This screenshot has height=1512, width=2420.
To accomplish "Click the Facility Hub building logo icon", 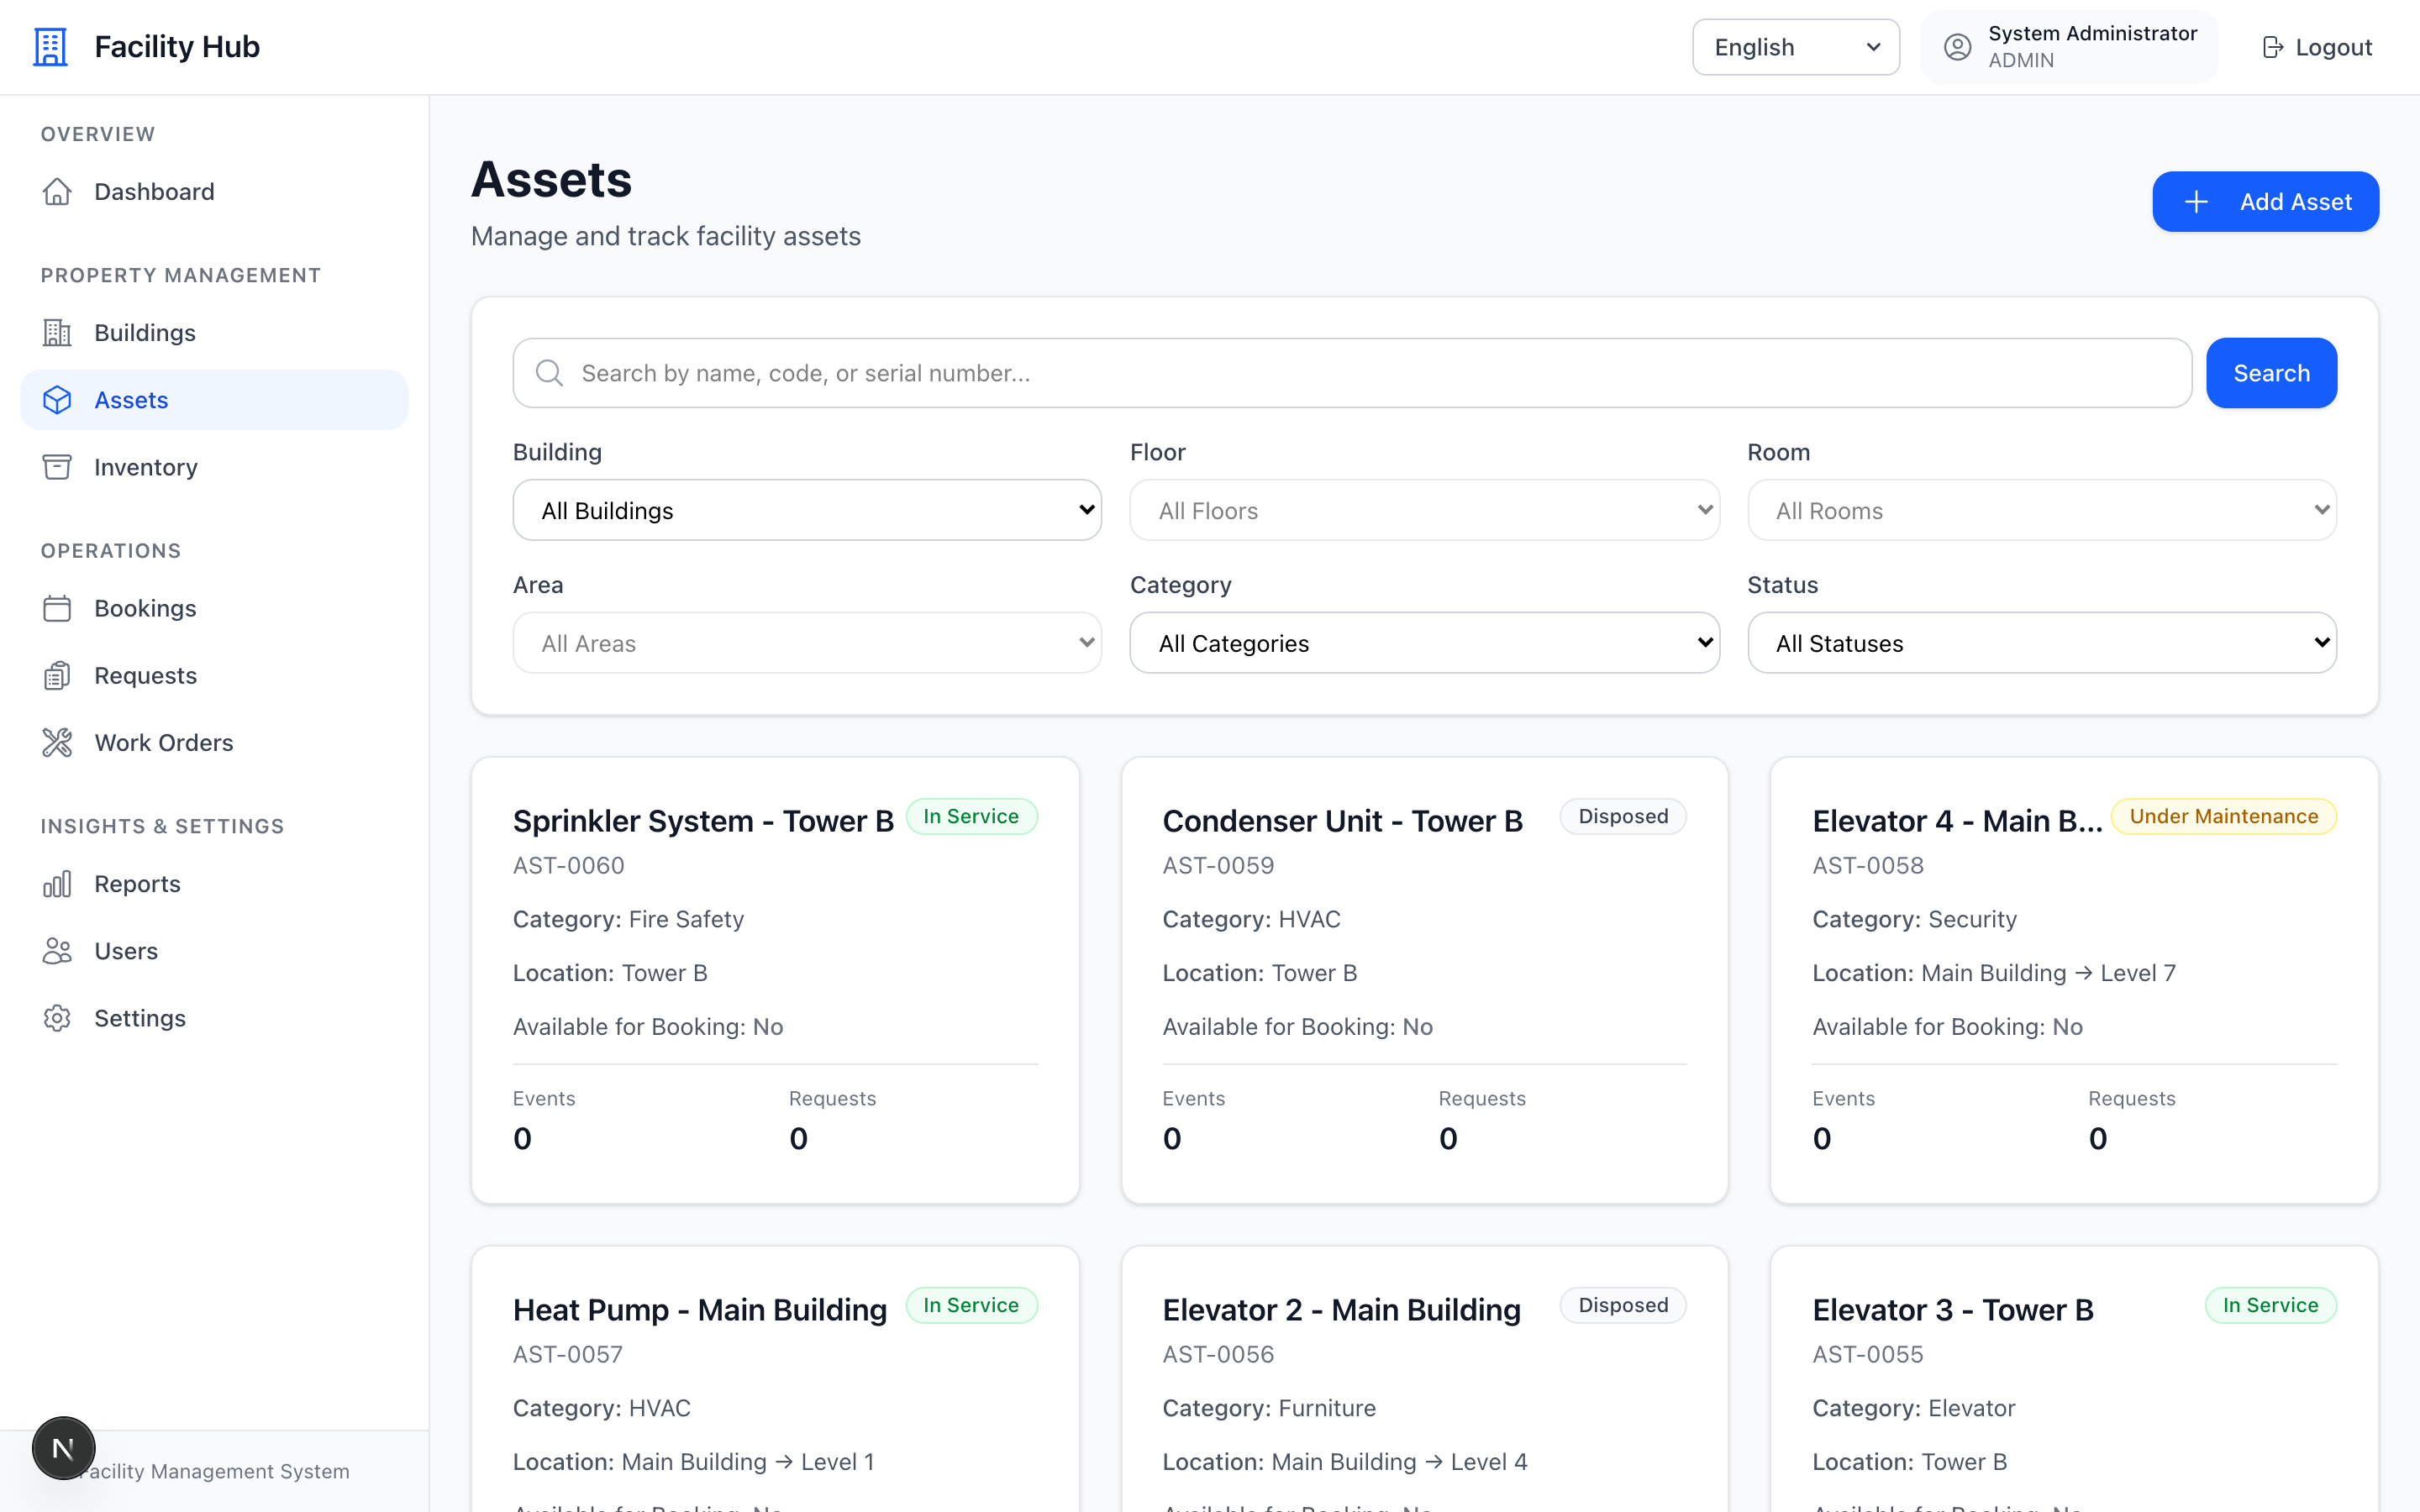I will 50,47.
